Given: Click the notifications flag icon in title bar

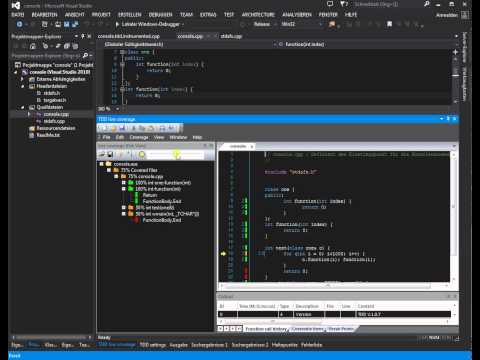Looking at the screenshot, I should pyautogui.click(x=343, y=4).
